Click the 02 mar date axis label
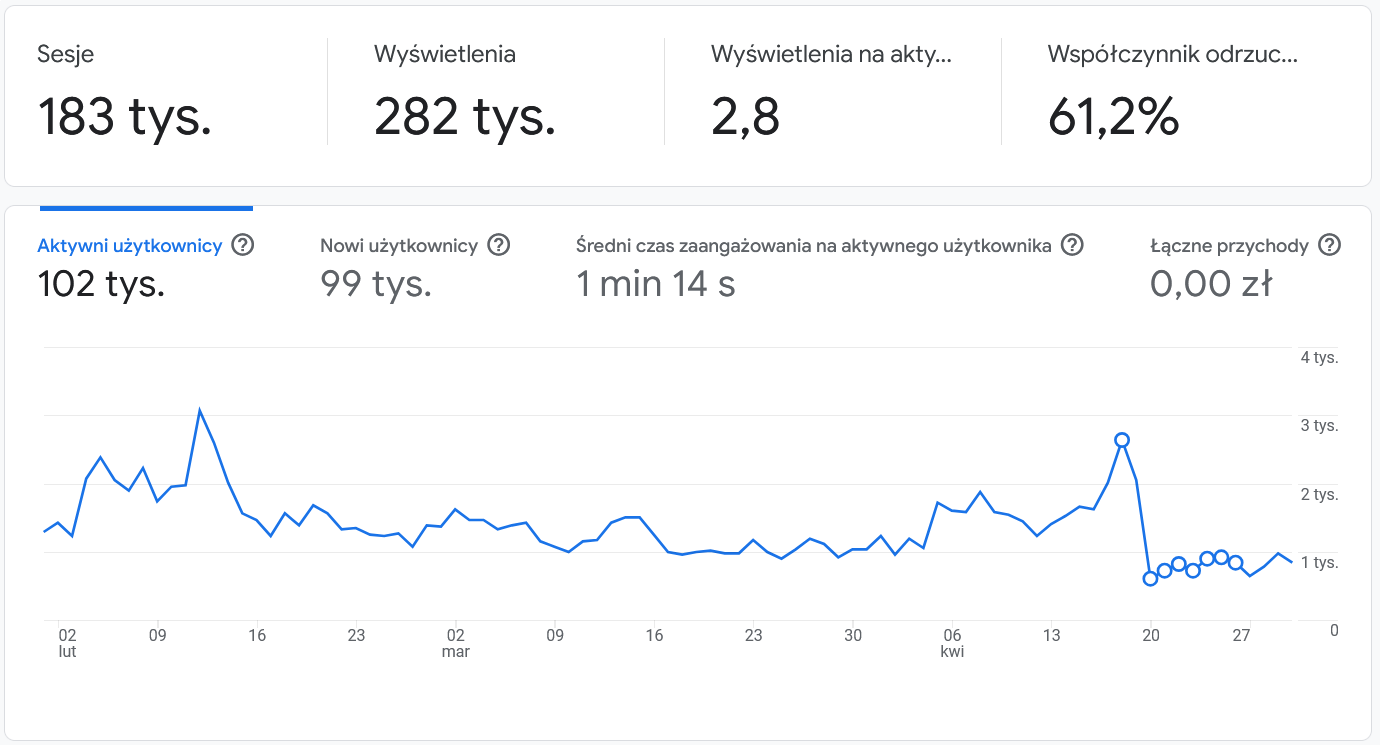 tap(456, 642)
